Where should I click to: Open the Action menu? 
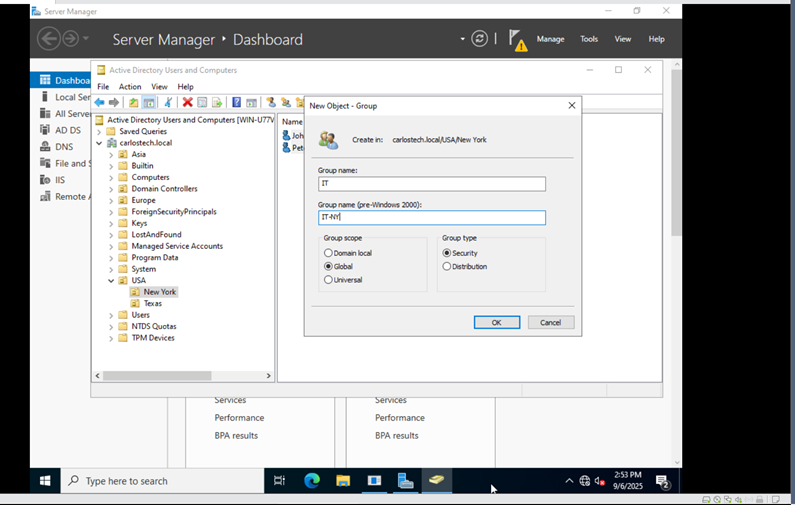click(x=130, y=87)
